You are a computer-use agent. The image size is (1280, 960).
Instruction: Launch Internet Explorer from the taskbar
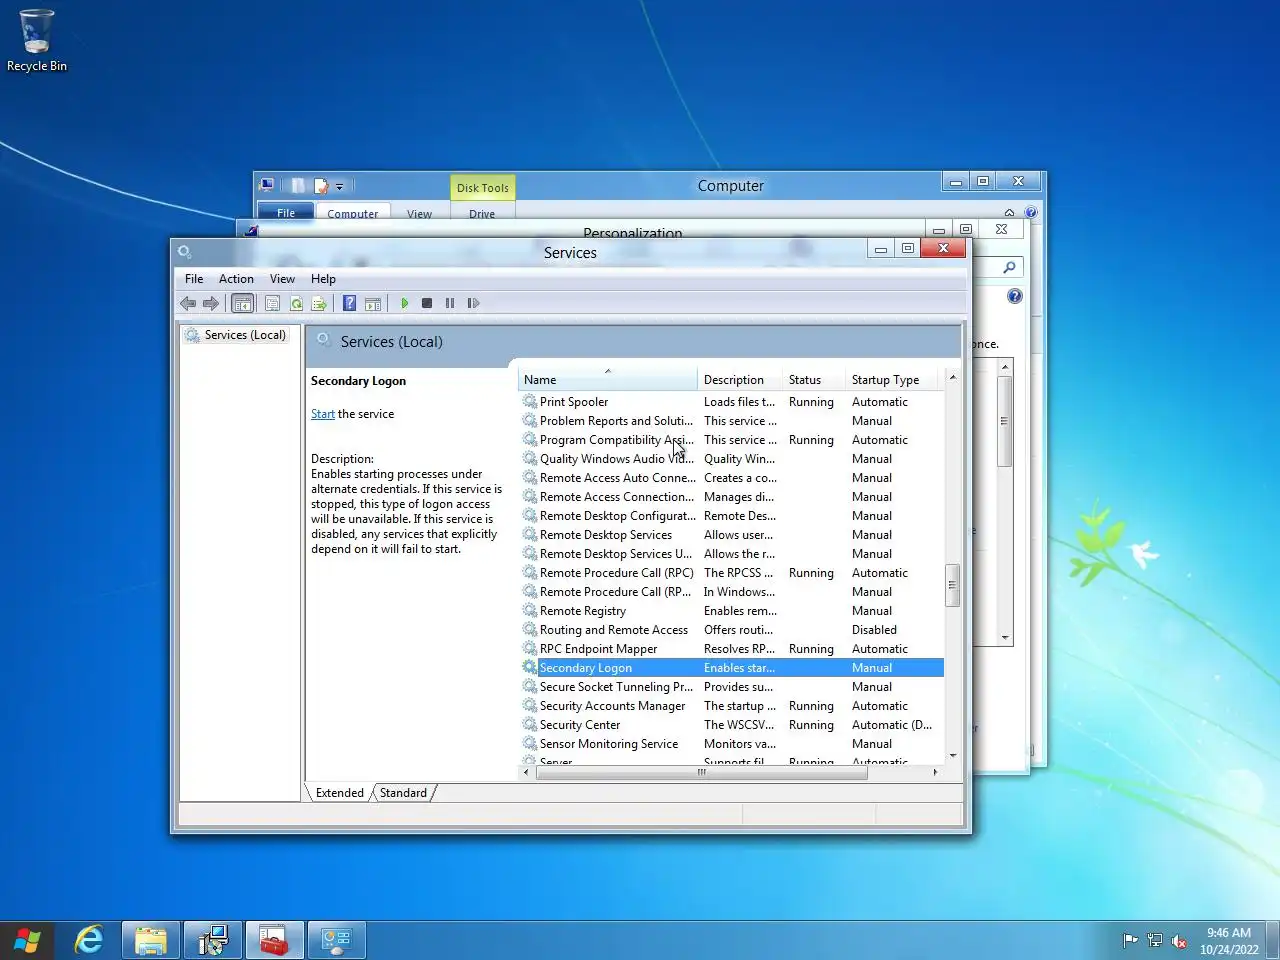89,940
